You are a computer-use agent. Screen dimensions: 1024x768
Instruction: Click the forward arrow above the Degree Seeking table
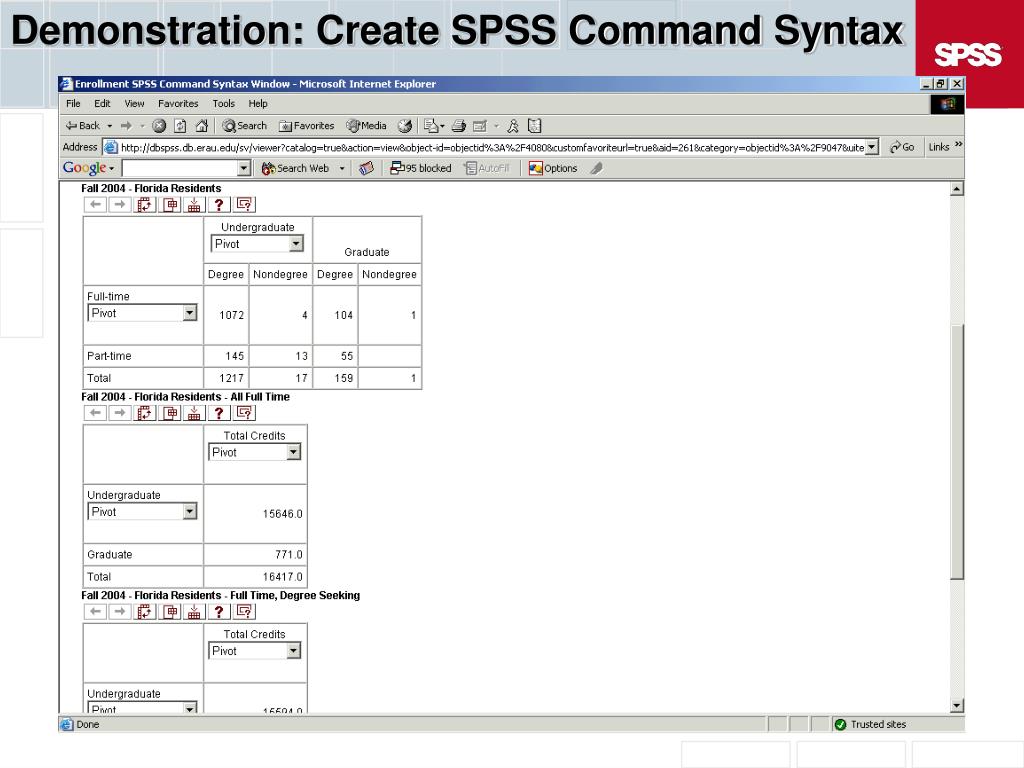tap(120, 612)
